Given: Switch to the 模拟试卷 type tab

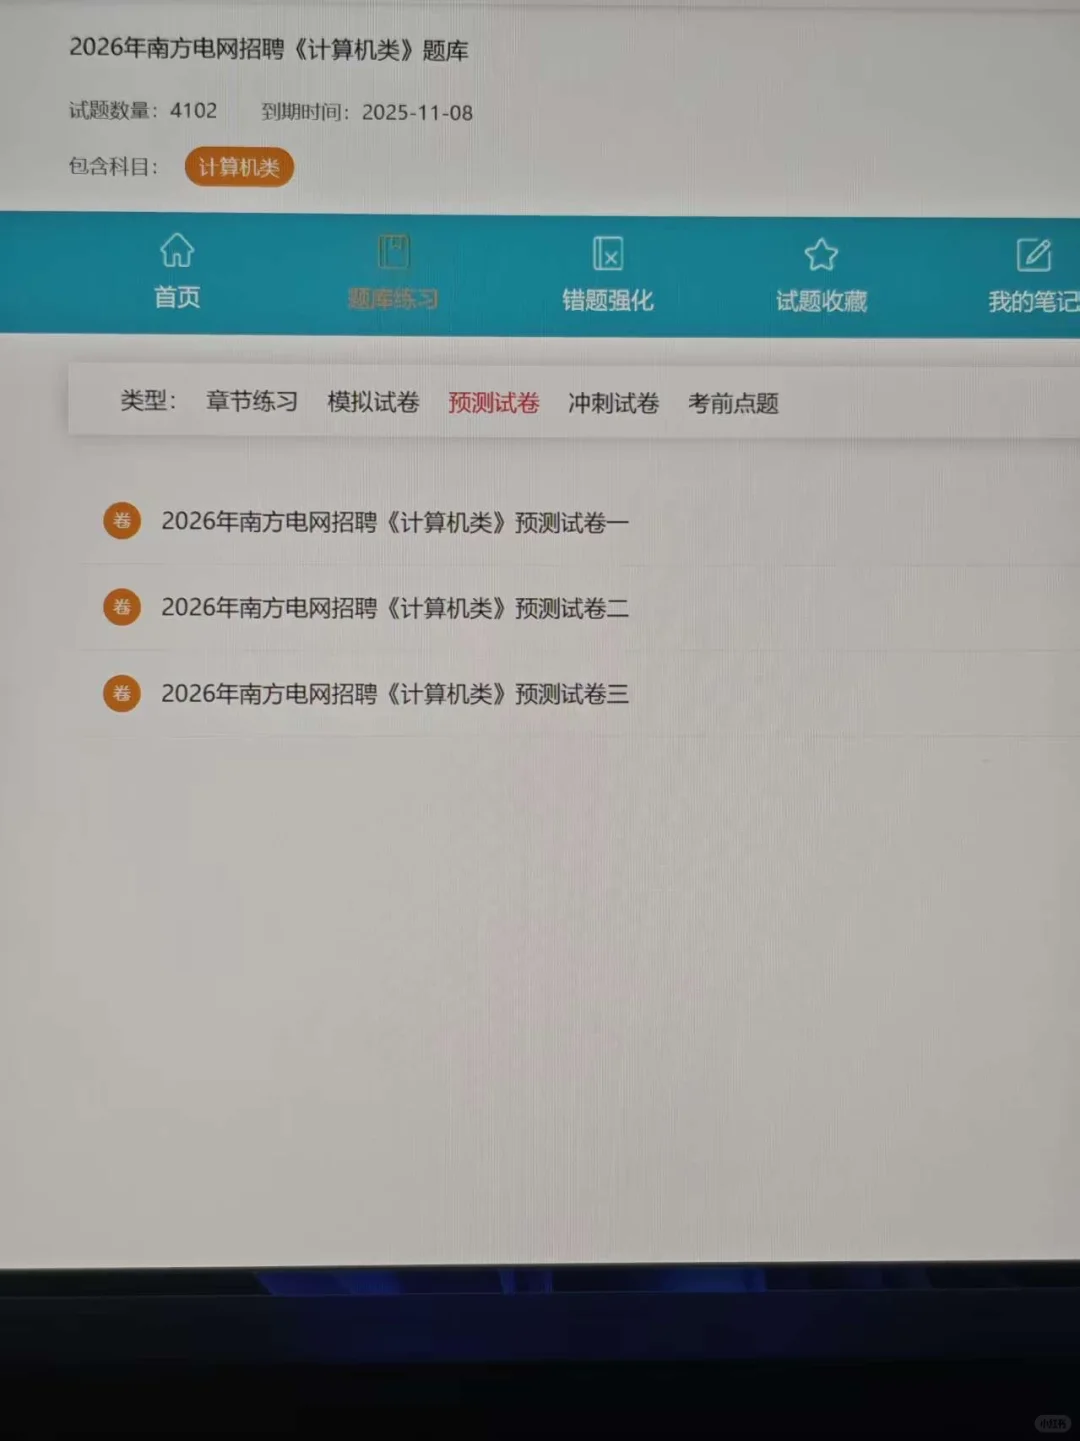Looking at the screenshot, I should point(373,402).
